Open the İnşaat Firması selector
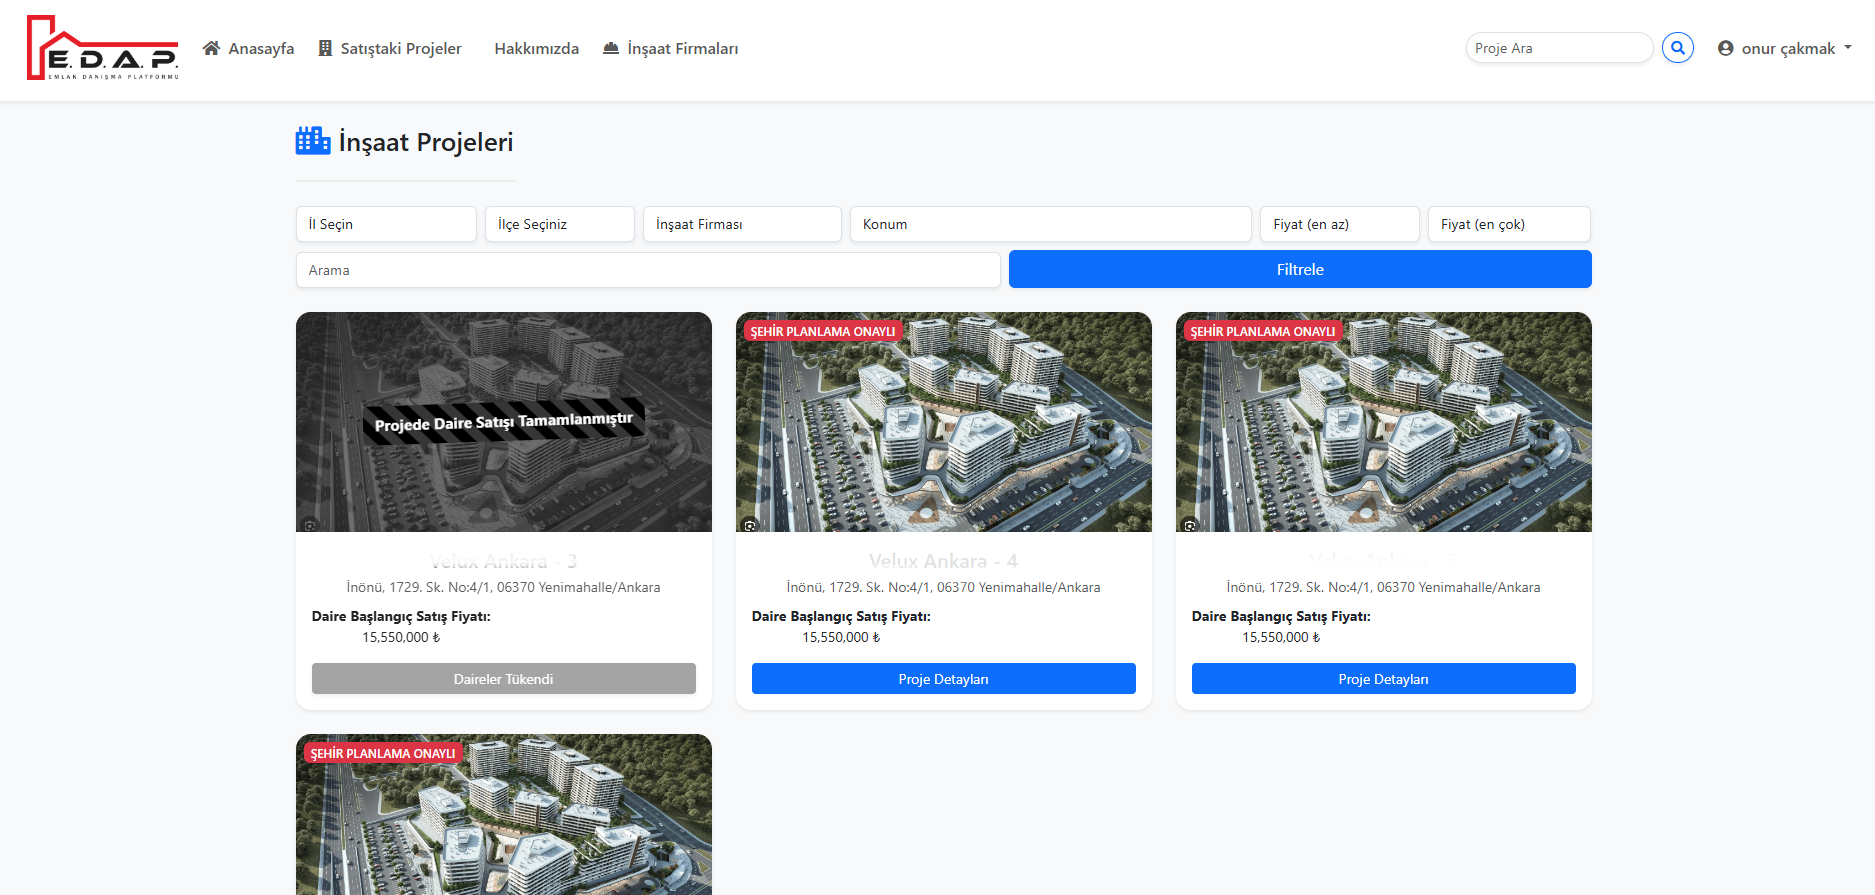 point(741,224)
